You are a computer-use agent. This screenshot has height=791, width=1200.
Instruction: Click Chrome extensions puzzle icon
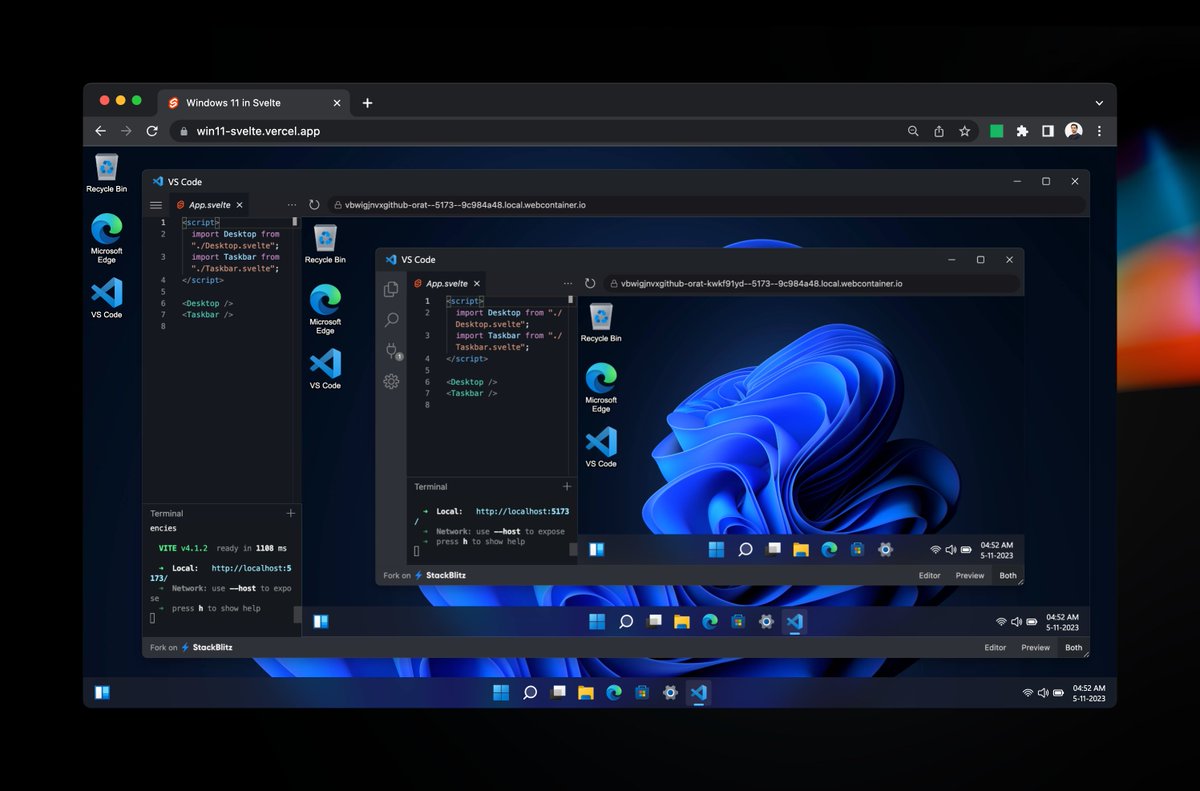coord(1022,131)
